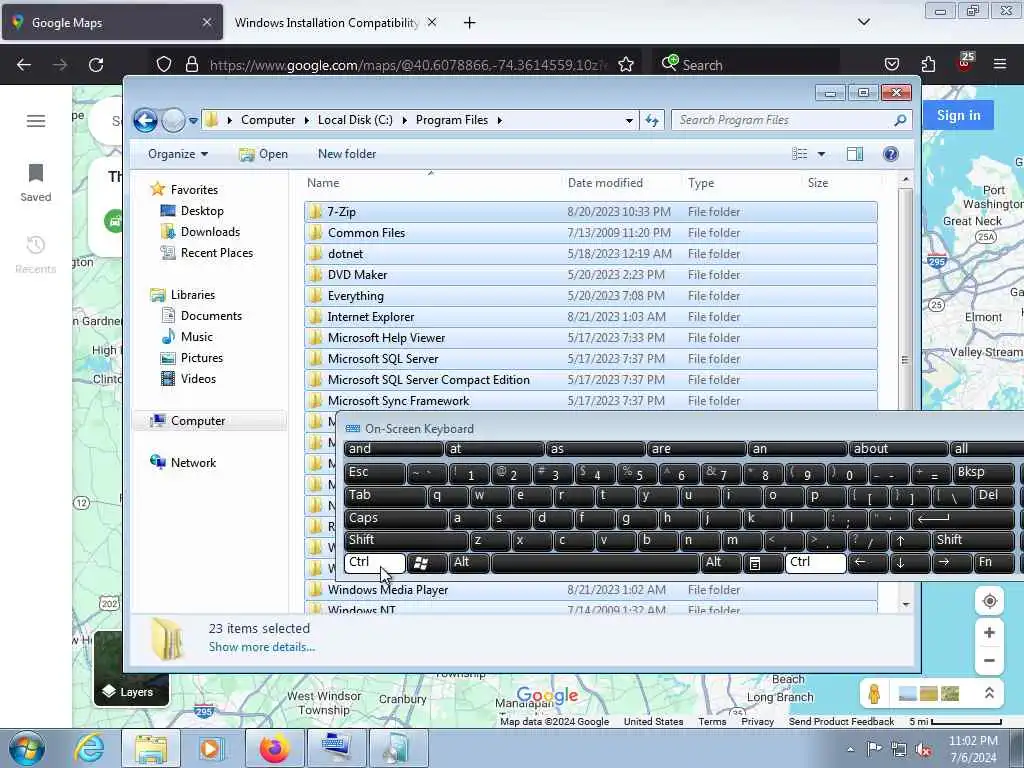
Task: Reload the Google Maps page
Action: tap(96, 65)
